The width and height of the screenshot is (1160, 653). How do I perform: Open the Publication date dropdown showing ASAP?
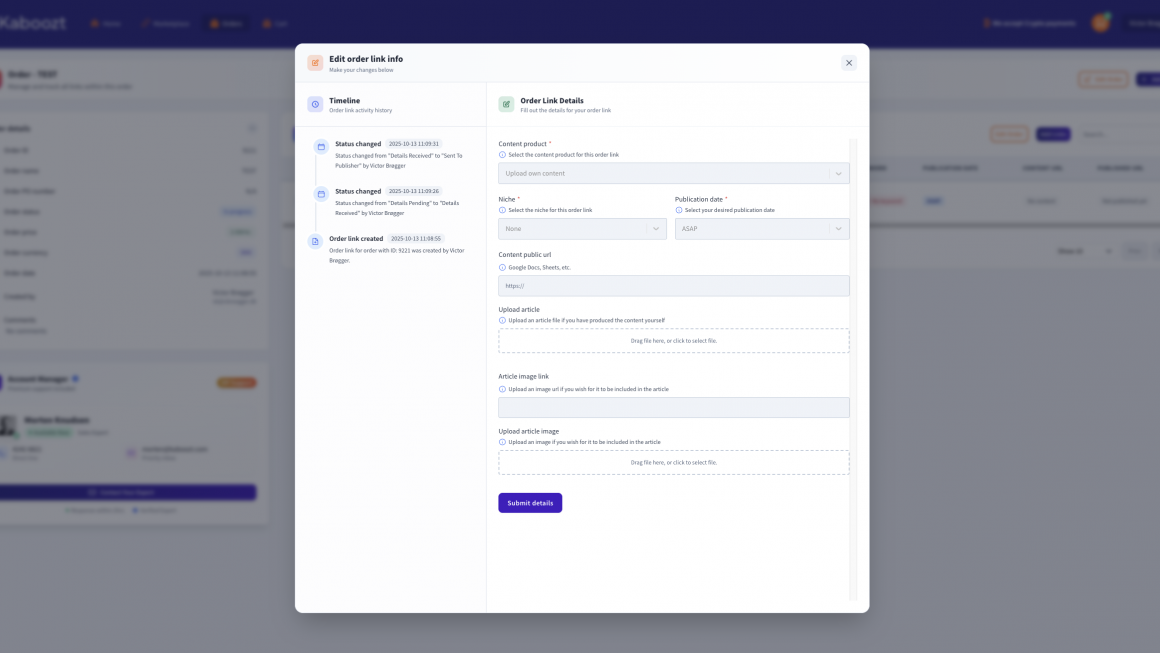click(x=762, y=229)
